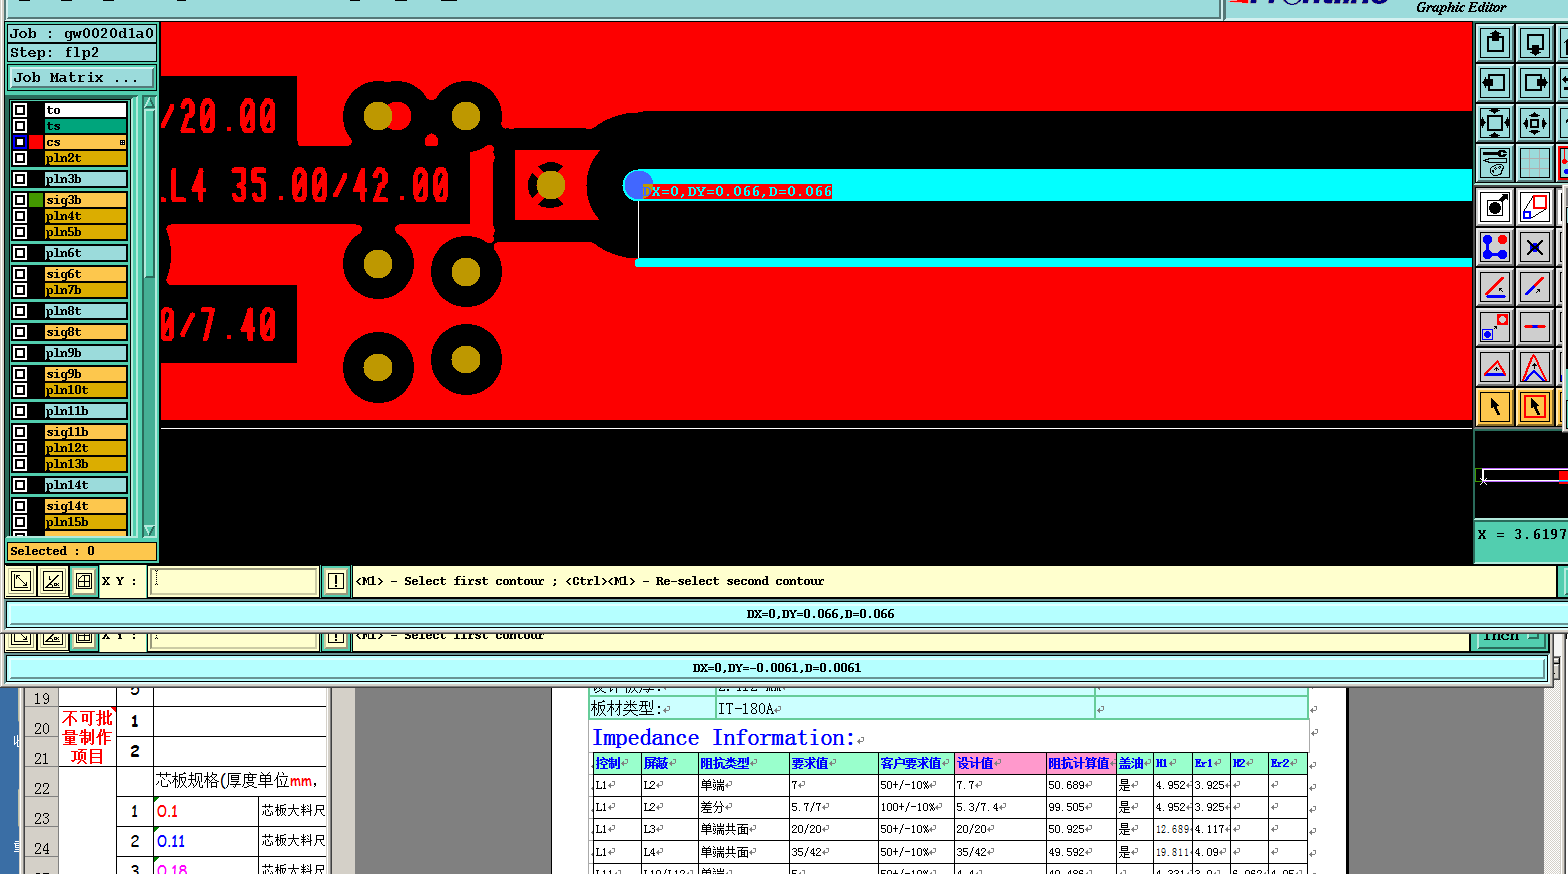Screen dimensions: 1568x874
Task: Click Impedance Information heading in document window
Action: click(x=724, y=738)
